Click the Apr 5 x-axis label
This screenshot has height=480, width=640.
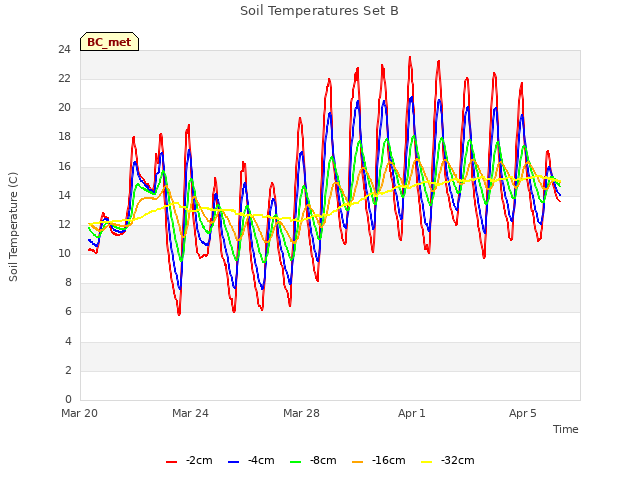tap(523, 413)
